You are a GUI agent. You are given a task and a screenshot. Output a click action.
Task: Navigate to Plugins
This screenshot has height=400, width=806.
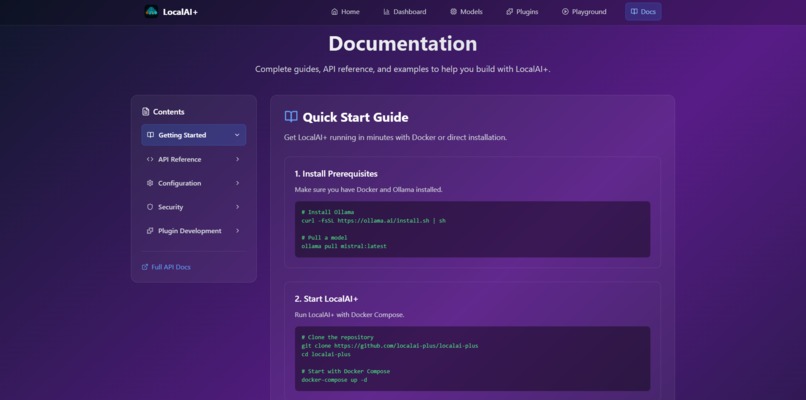(x=522, y=11)
